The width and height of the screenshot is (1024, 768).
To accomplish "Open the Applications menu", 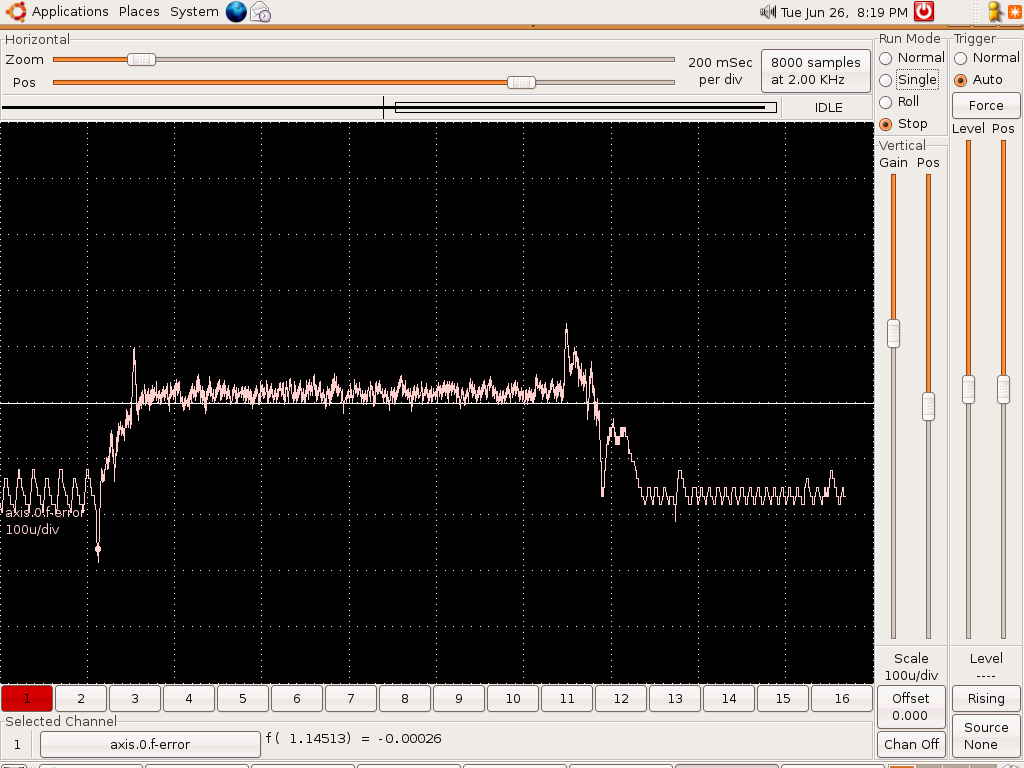I will tap(70, 12).
